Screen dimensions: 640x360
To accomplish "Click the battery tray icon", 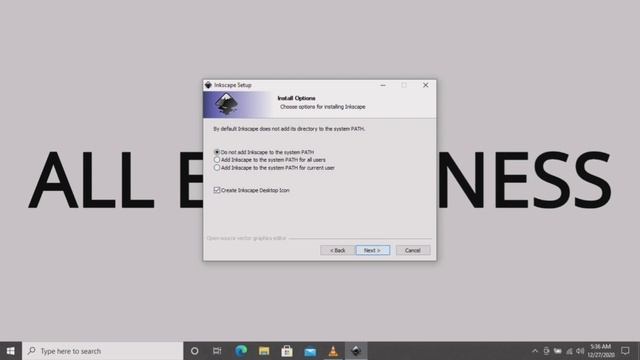I will coord(558,351).
